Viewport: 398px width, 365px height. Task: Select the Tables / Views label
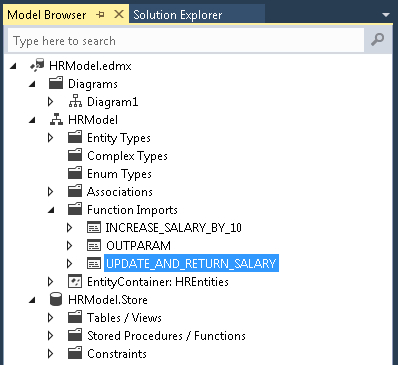[124, 318]
